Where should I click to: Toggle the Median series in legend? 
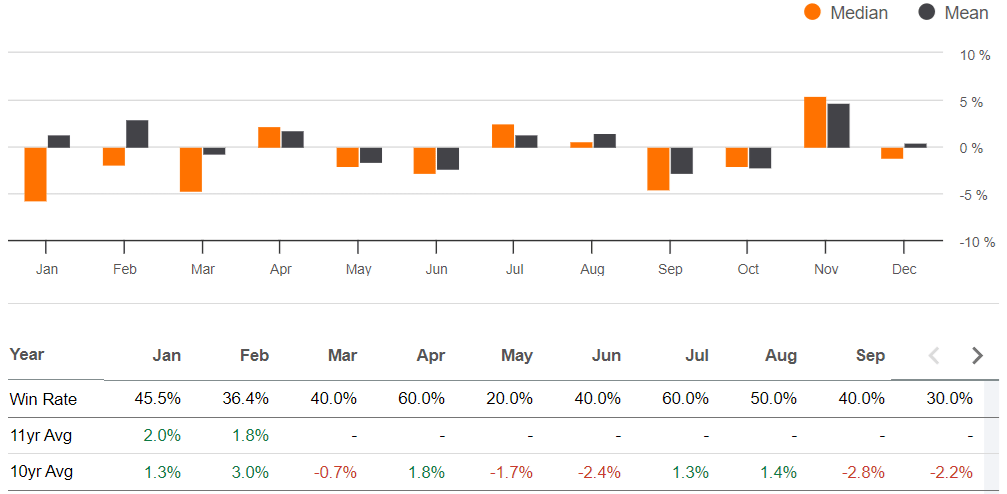coord(858,13)
